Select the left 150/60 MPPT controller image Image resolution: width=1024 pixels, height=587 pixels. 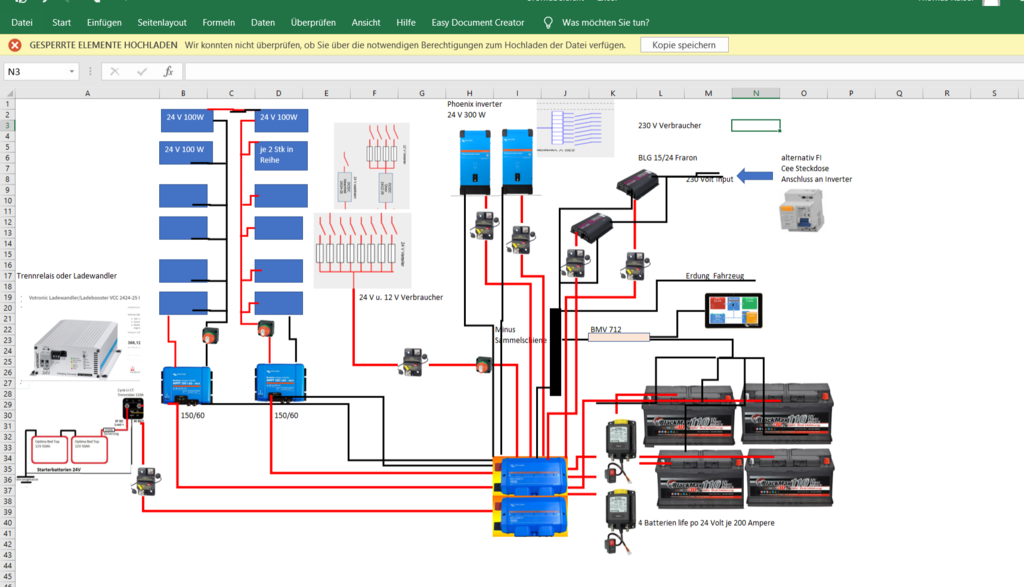(x=186, y=385)
